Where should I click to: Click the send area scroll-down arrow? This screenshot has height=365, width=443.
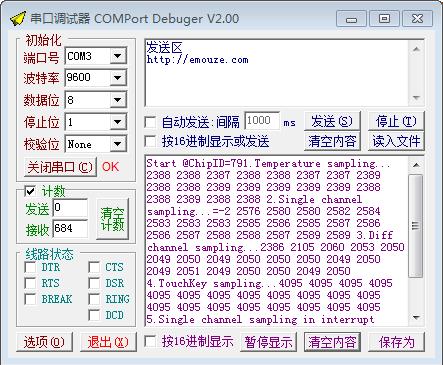click(416, 98)
